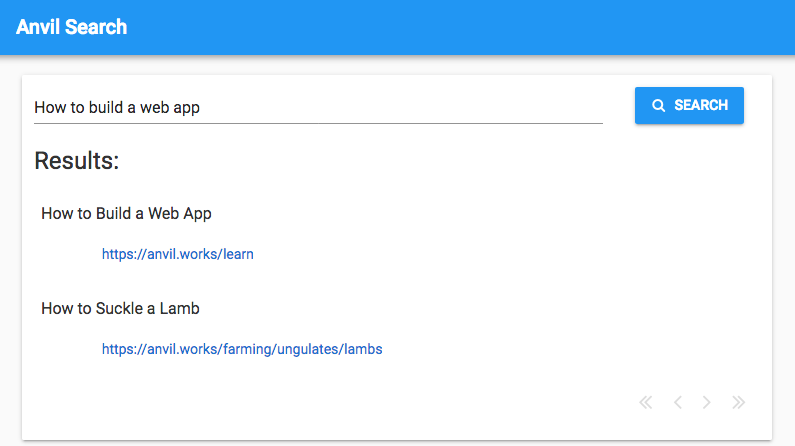Viewport: 795px width, 446px height.
Task: Click the 'Results:' heading
Action: (76, 161)
